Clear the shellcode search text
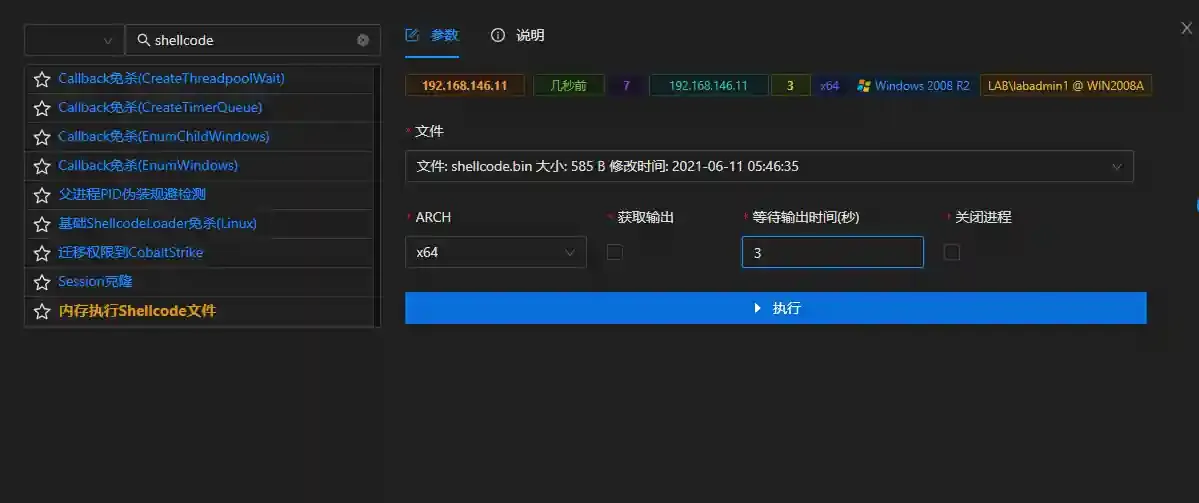The height and width of the screenshot is (503, 1199). (x=363, y=40)
